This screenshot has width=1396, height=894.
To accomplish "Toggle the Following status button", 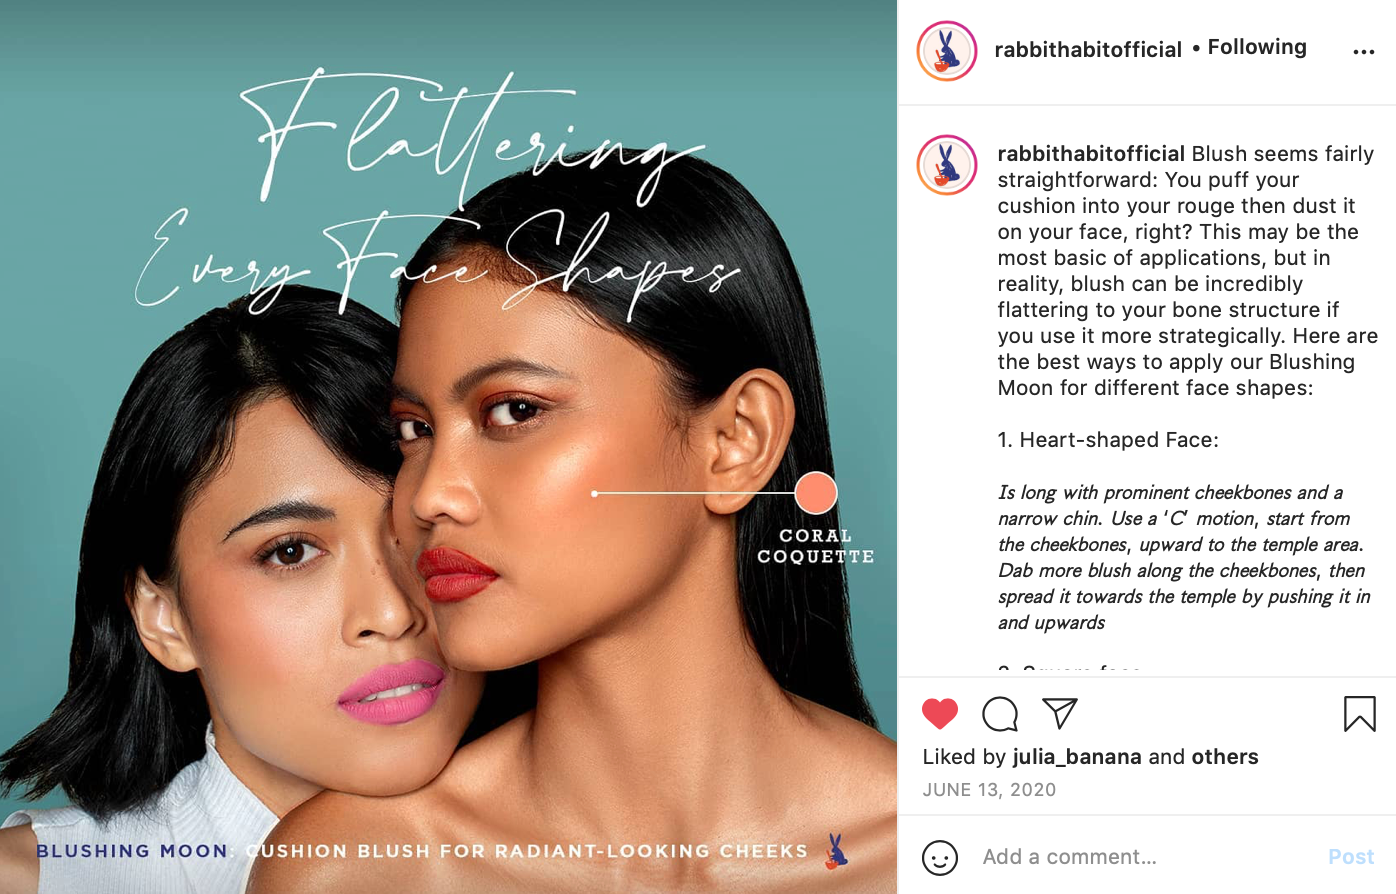I will pyautogui.click(x=1257, y=47).
